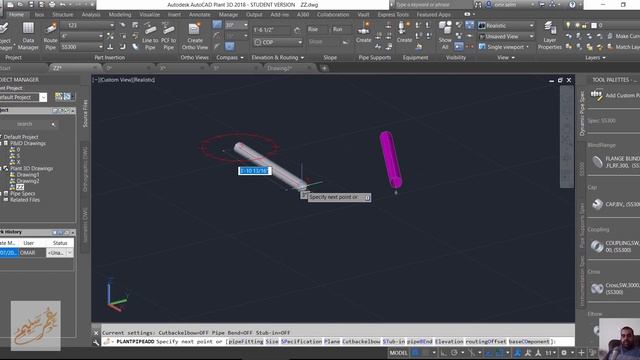Viewport: 640px width, 360px height.
Task: Open the Default Project dropdown
Action: pos(43,97)
